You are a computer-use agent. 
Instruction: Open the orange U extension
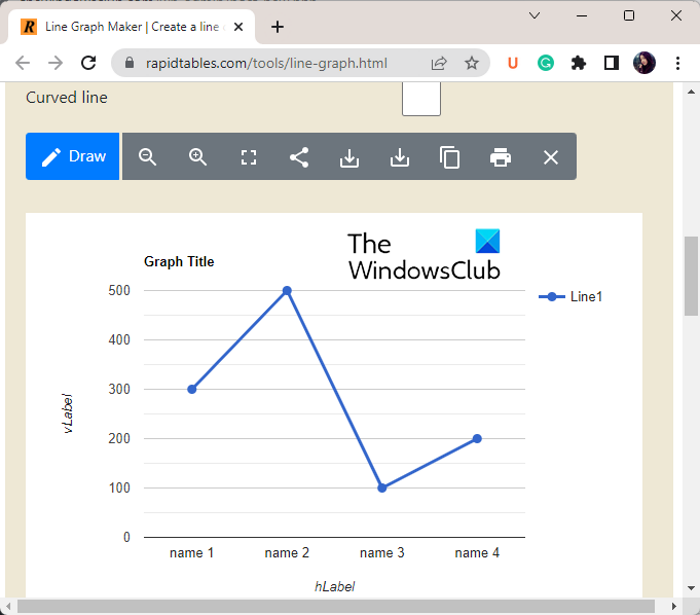513,63
